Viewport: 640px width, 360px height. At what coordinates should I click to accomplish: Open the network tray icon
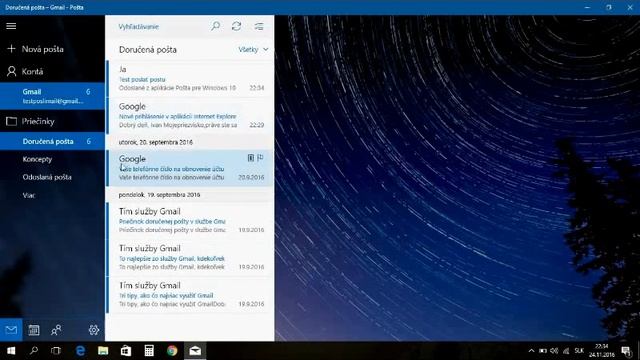point(566,351)
